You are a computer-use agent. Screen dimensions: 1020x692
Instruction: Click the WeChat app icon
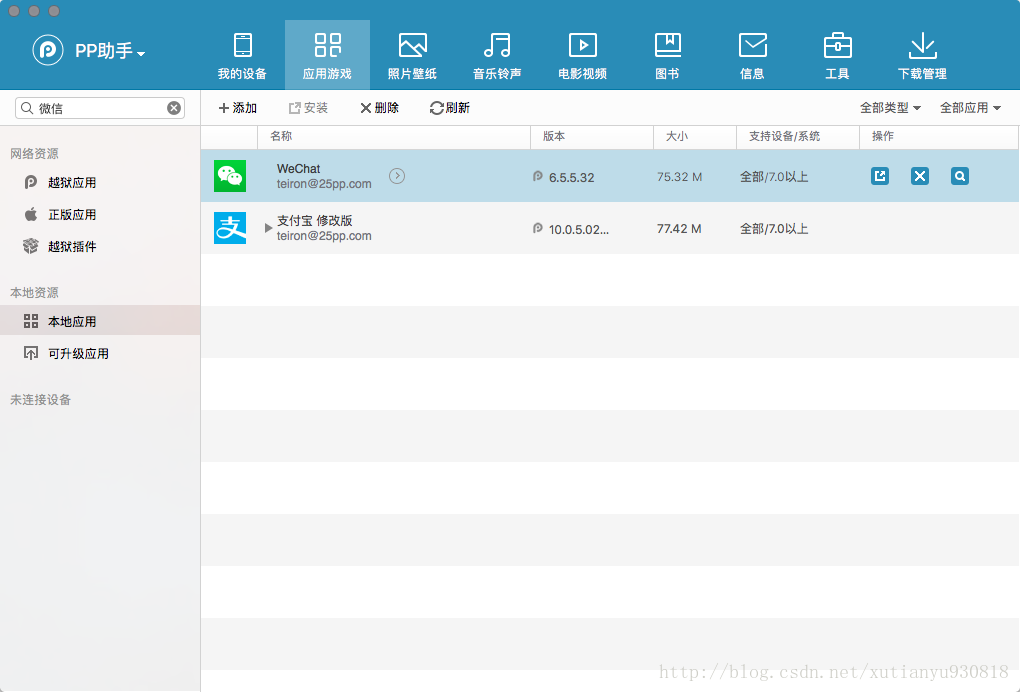pyautogui.click(x=230, y=176)
